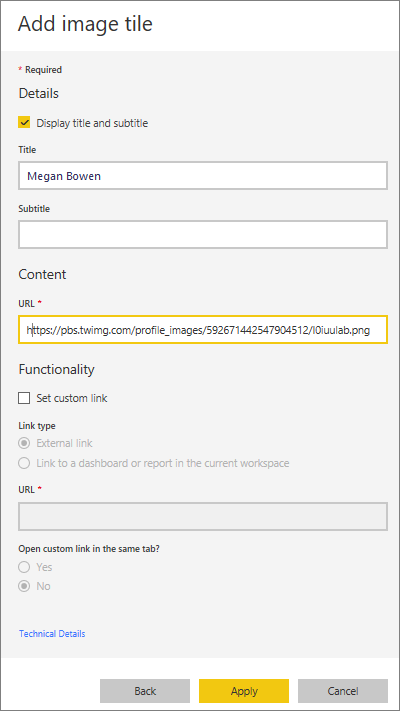The width and height of the screenshot is (400, 711).
Task: Click the Title field containing Megan Bowen
Action: (x=203, y=175)
